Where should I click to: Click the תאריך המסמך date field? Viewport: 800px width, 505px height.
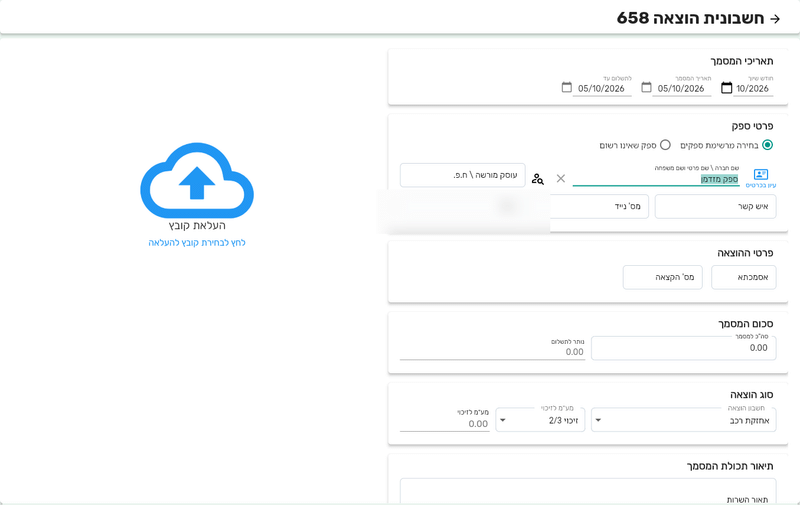681,88
